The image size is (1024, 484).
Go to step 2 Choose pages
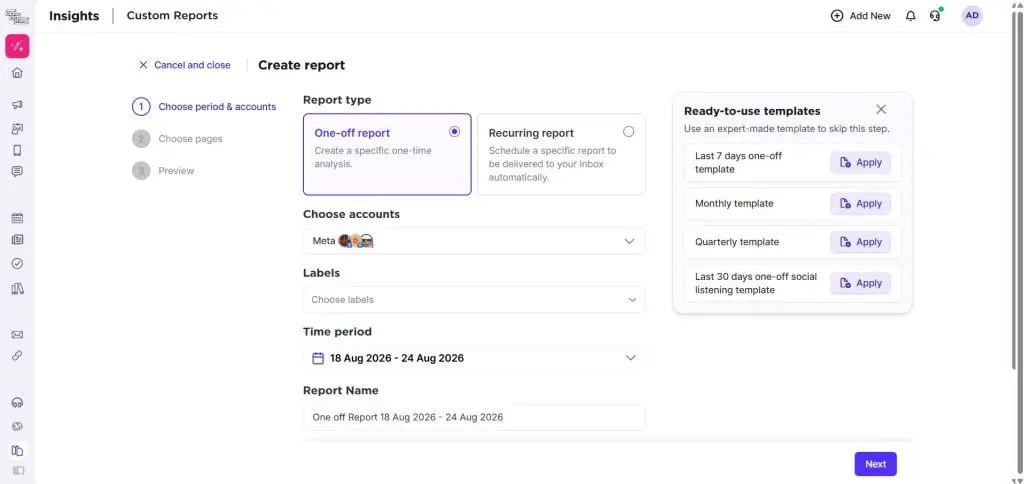coord(177,138)
